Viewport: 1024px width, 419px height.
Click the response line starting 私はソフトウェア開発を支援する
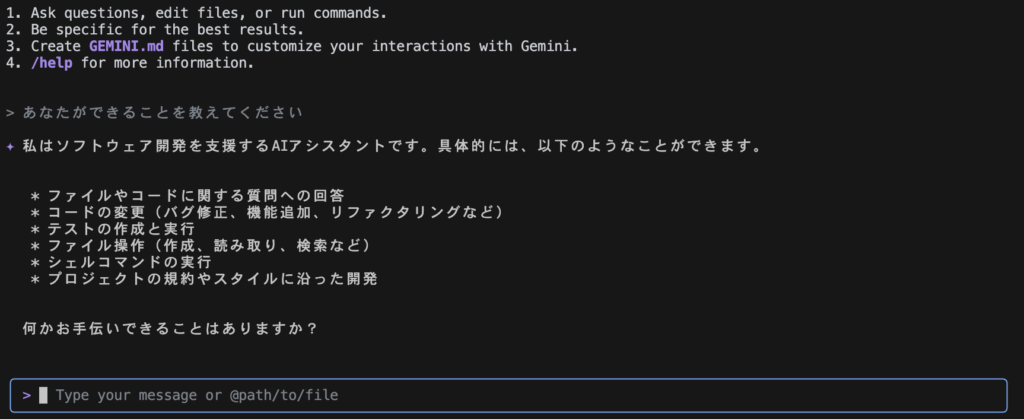click(392, 146)
